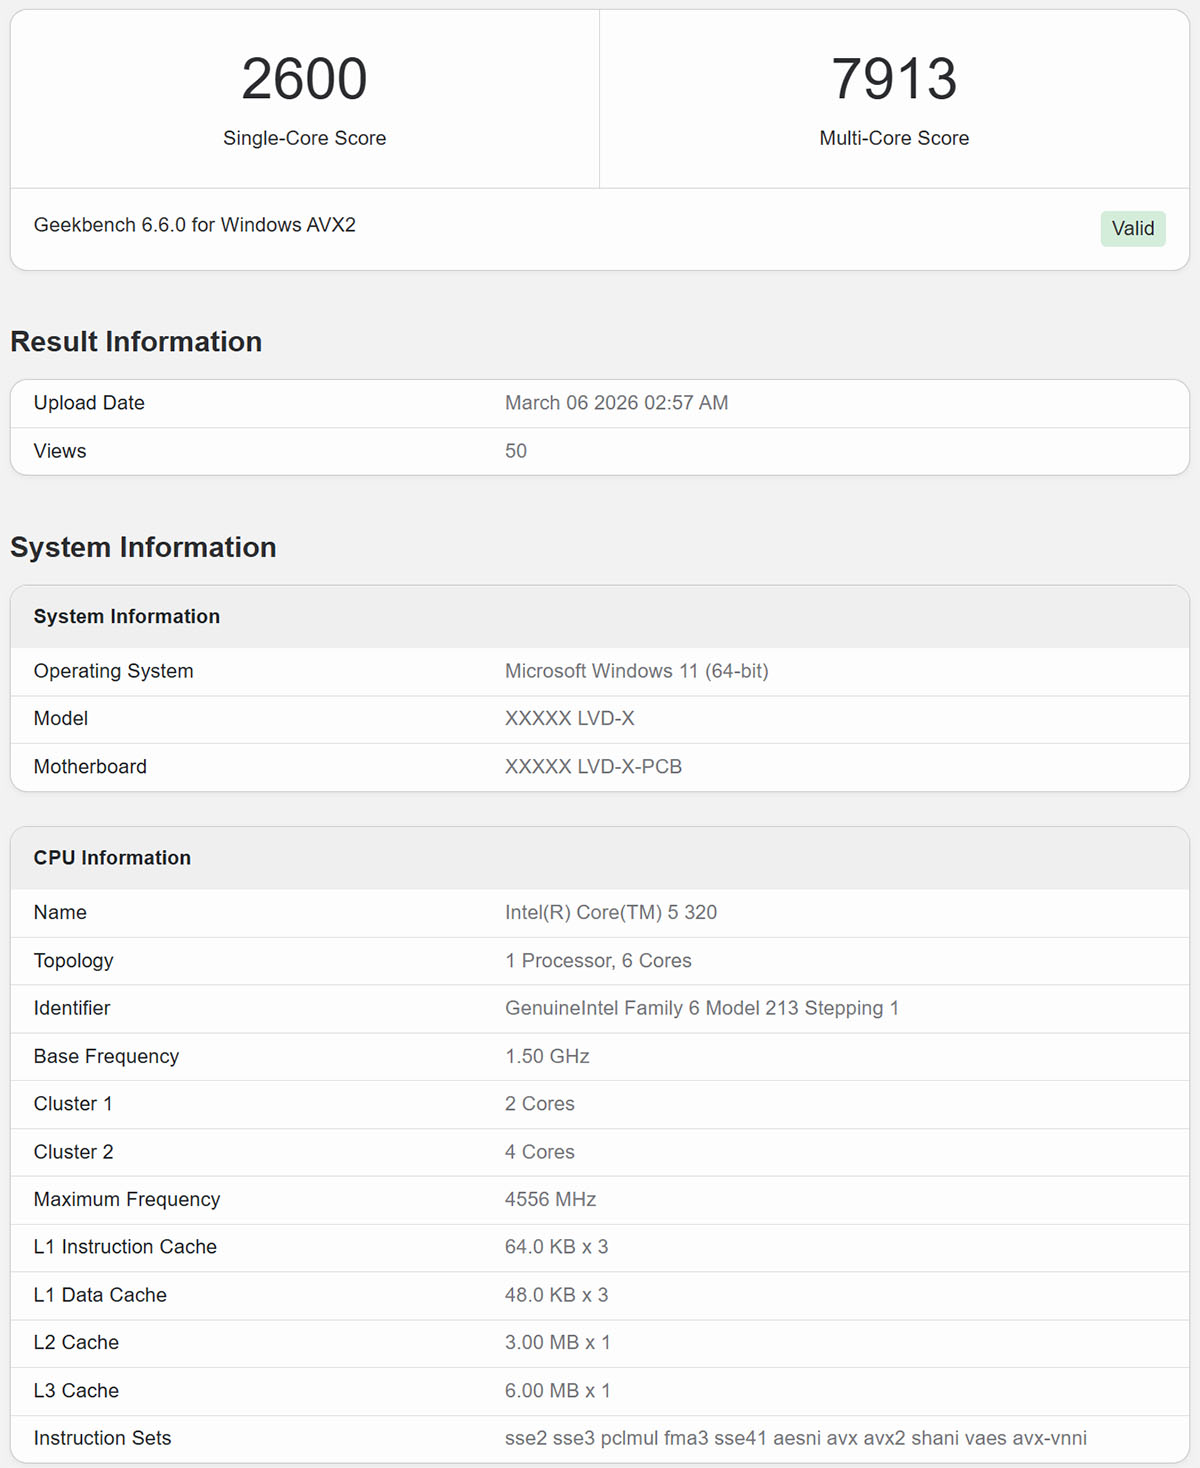Click the Microsoft Windows 11 (64-bit) value
This screenshot has height=1468, width=1200.
click(x=636, y=671)
